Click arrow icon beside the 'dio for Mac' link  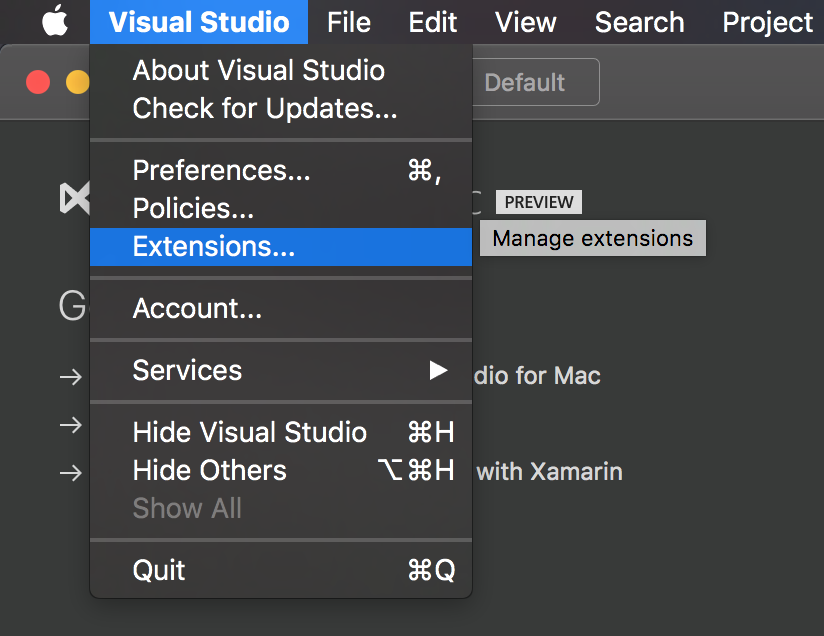pos(70,377)
